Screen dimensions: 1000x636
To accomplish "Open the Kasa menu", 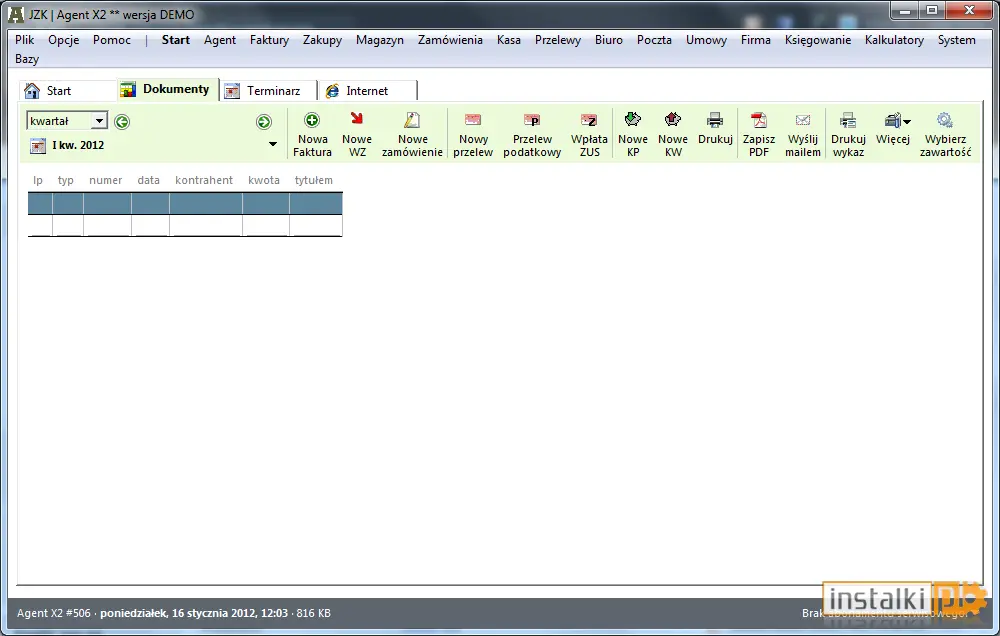I will (508, 40).
